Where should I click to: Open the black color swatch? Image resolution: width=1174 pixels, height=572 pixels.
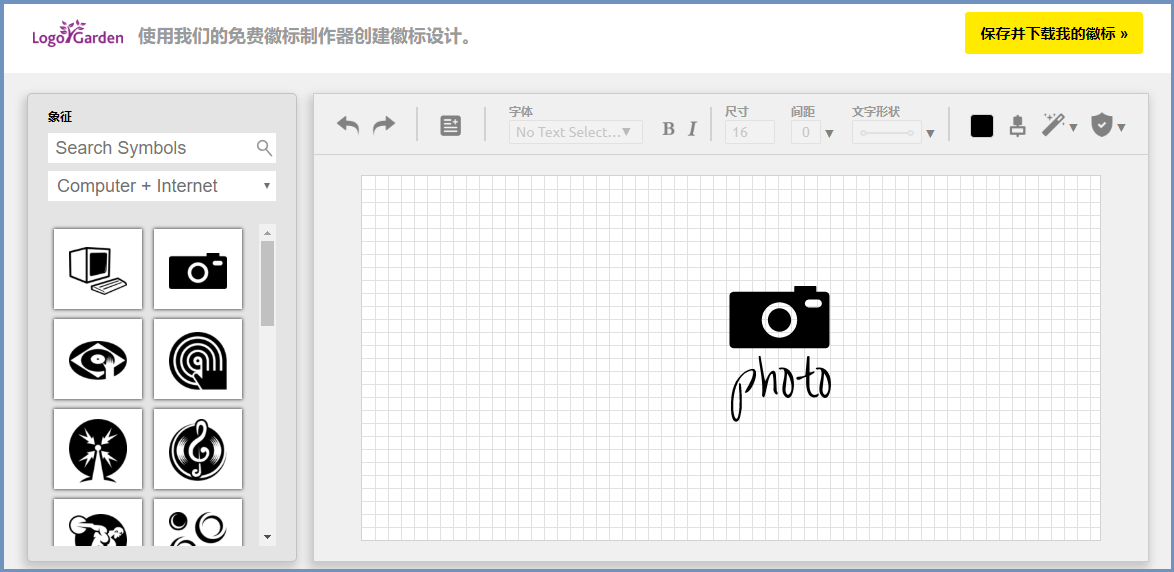coord(982,126)
